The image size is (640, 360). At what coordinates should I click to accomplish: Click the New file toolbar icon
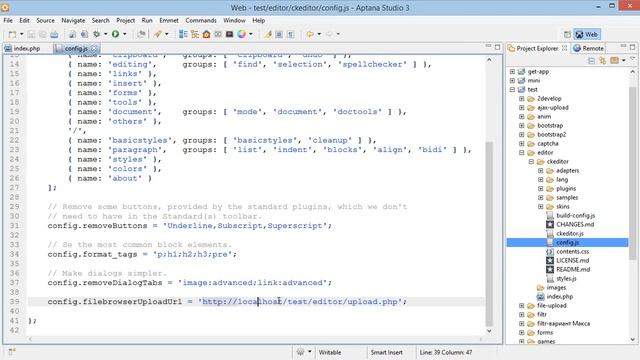pyautogui.click(x=12, y=34)
